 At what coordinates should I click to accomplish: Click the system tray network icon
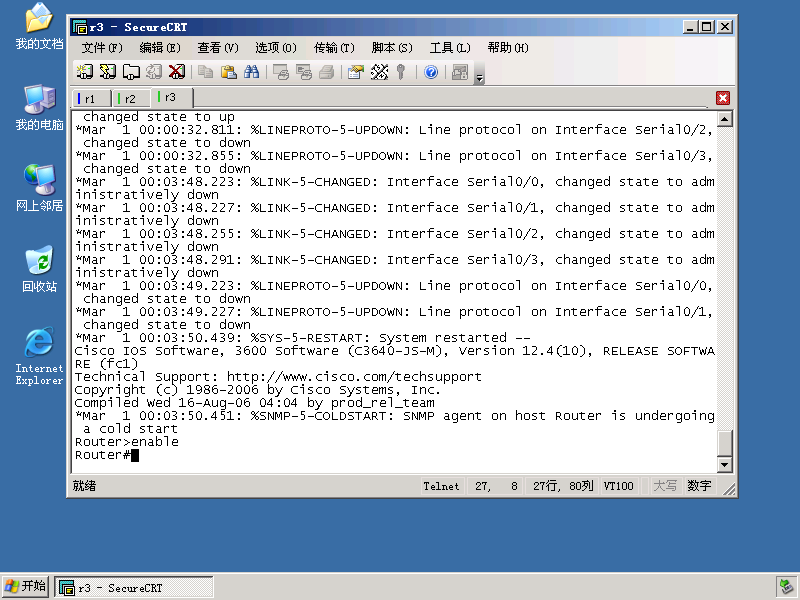pyautogui.click(x=786, y=587)
